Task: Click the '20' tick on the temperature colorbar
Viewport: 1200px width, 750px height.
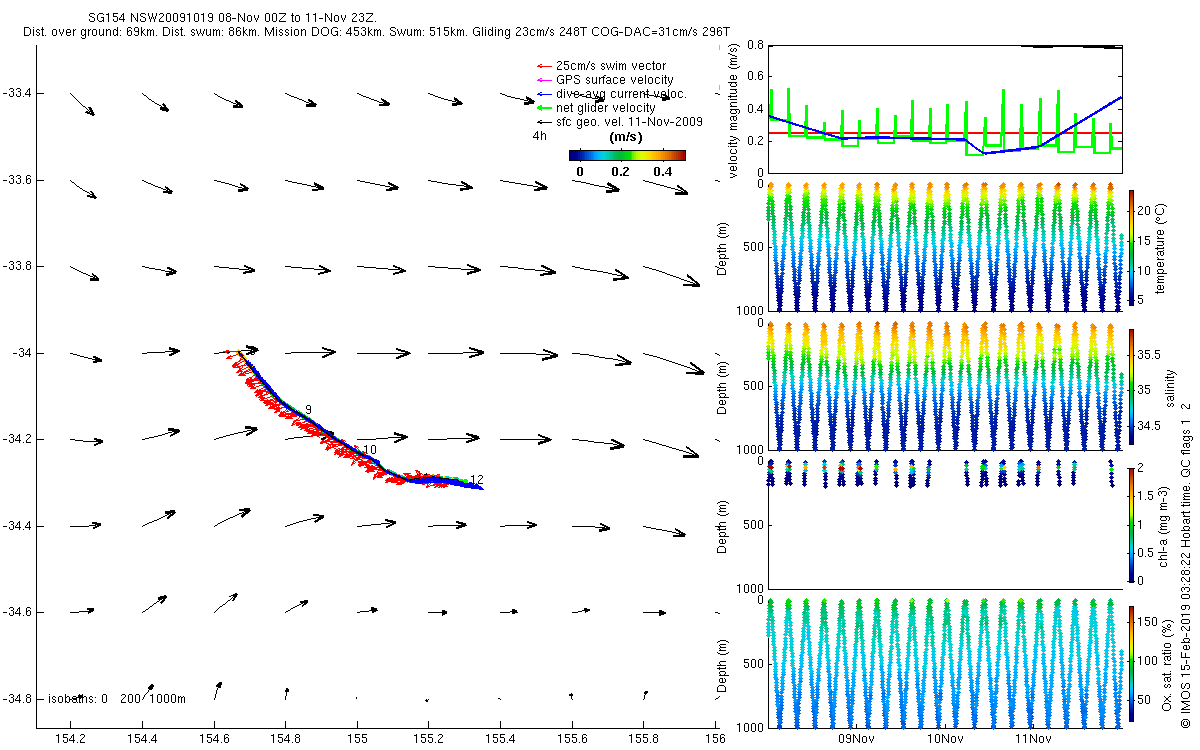Action: click(x=1145, y=212)
